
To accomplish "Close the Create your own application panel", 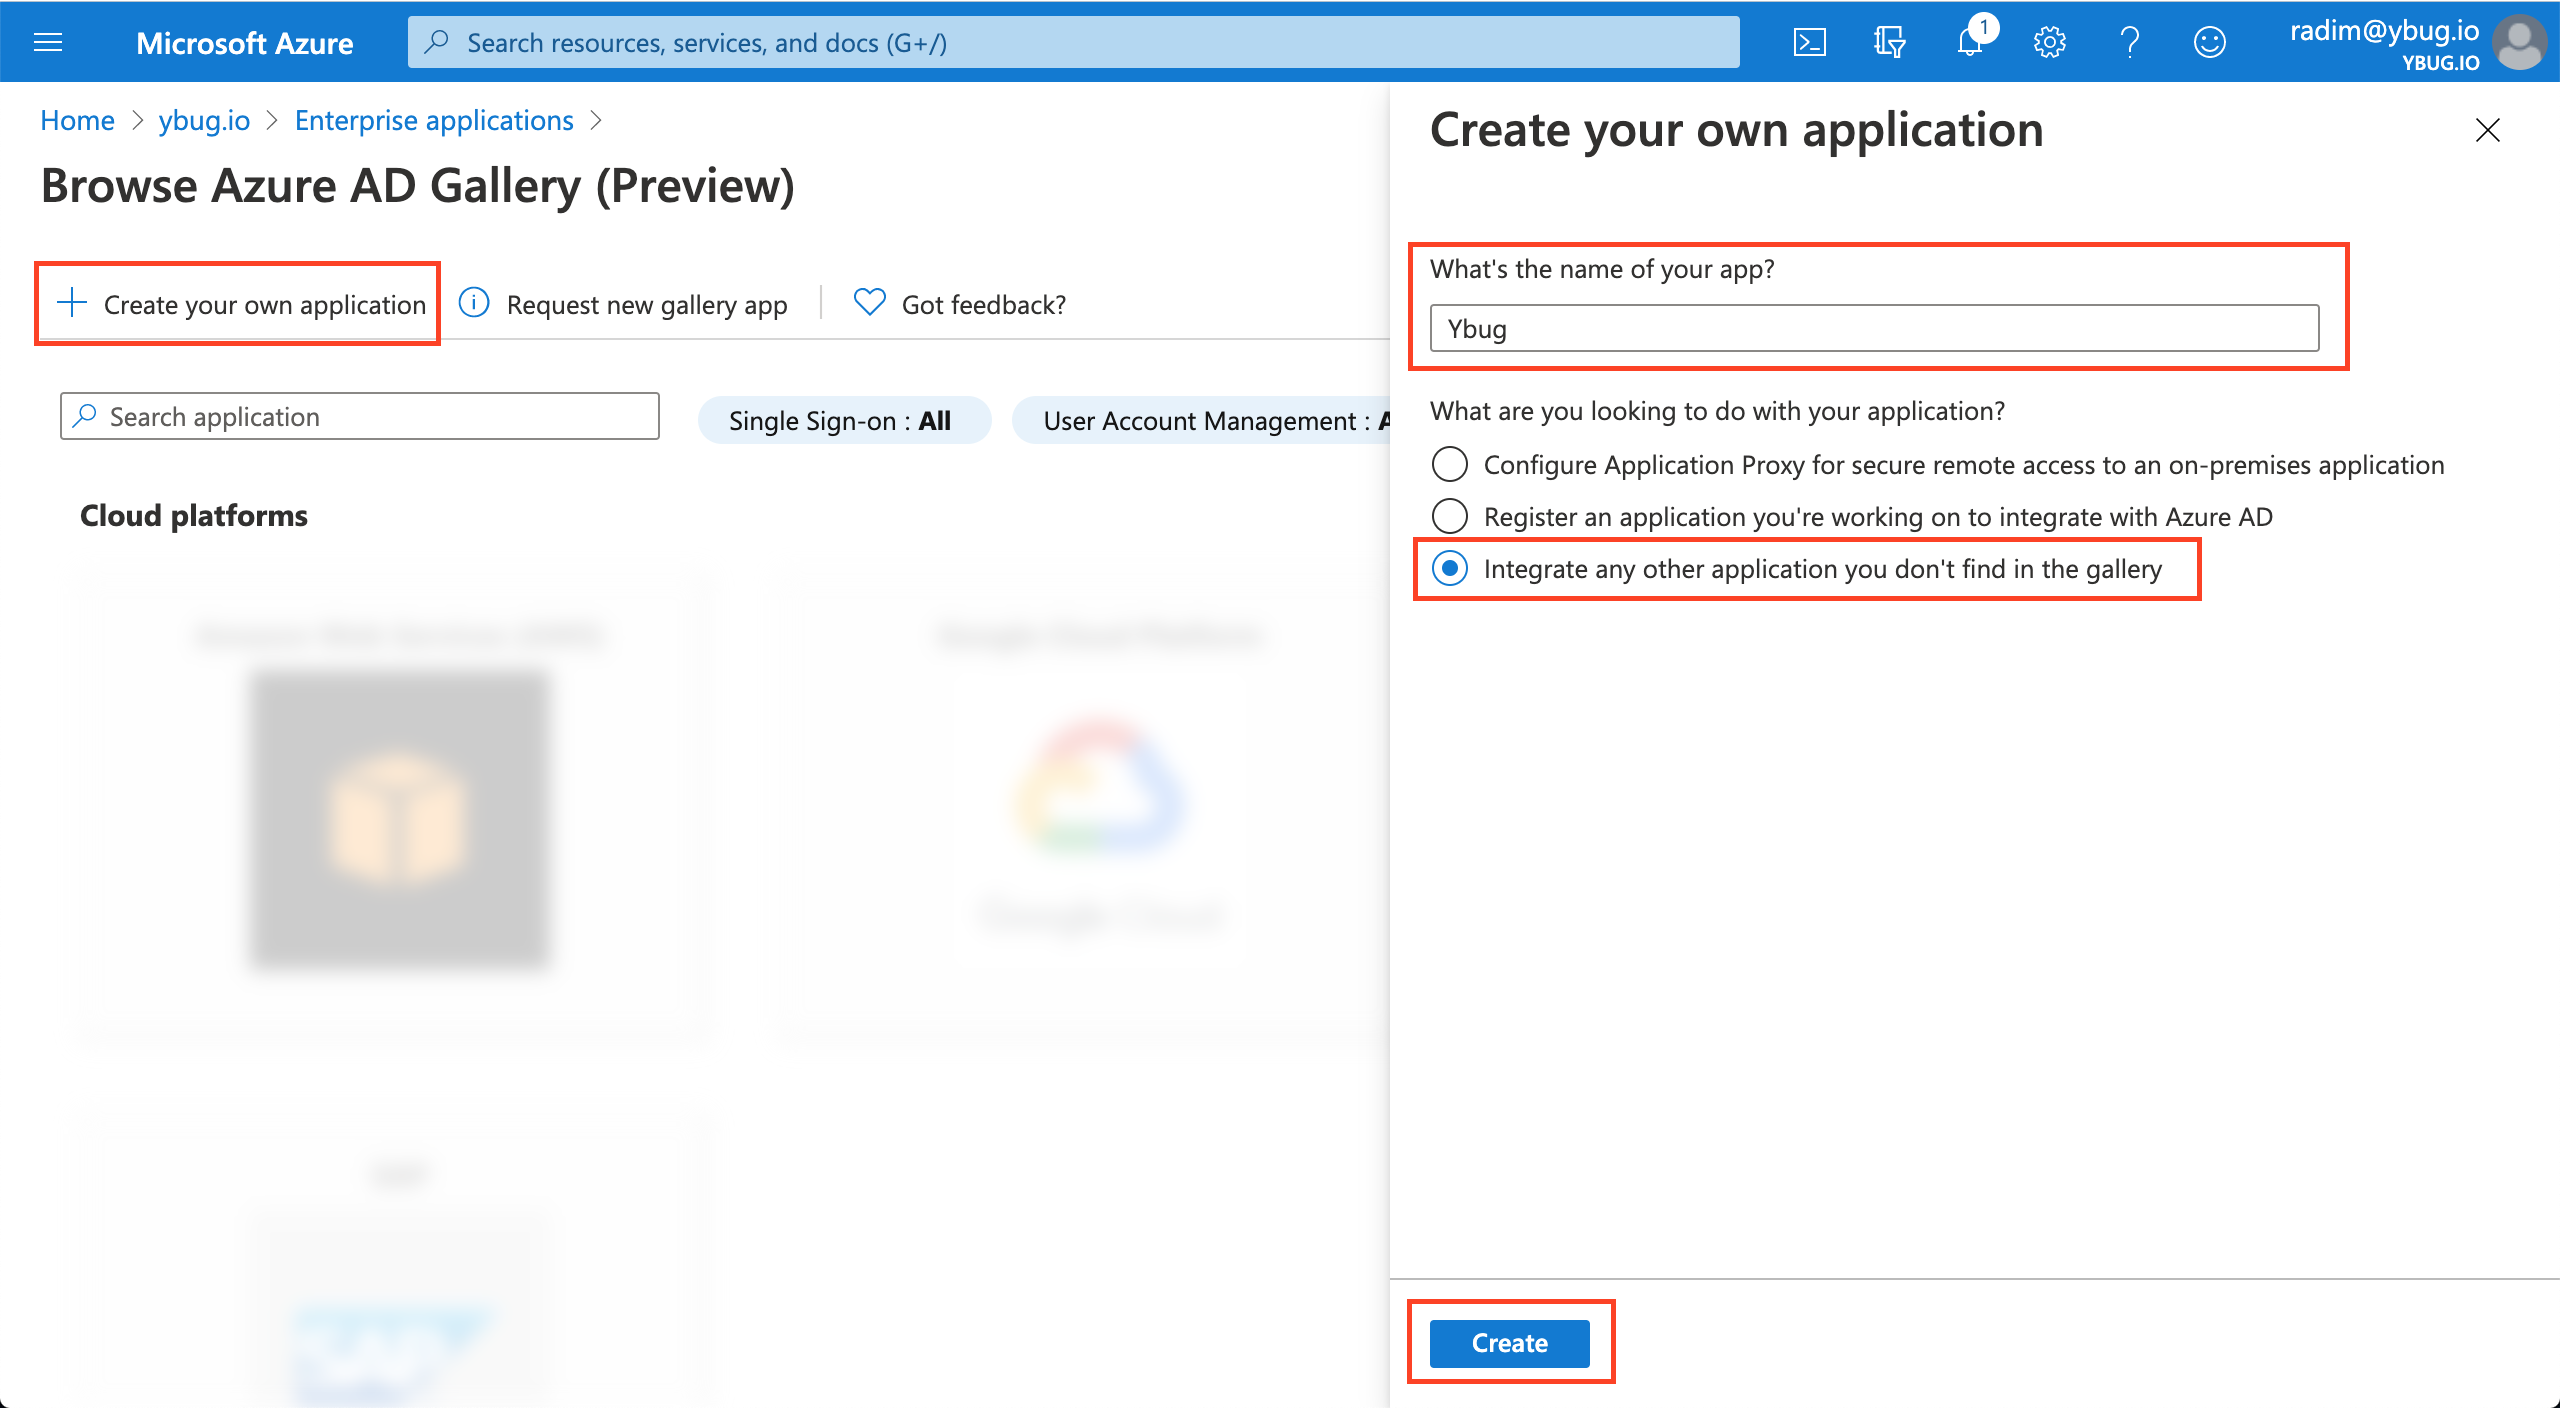I will [2487, 130].
